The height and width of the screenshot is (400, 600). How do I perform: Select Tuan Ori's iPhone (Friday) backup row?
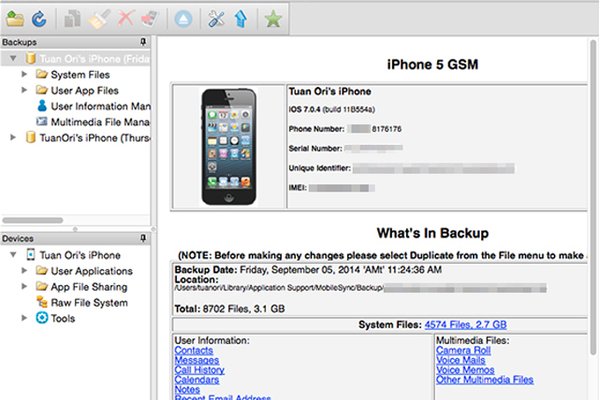(75, 59)
